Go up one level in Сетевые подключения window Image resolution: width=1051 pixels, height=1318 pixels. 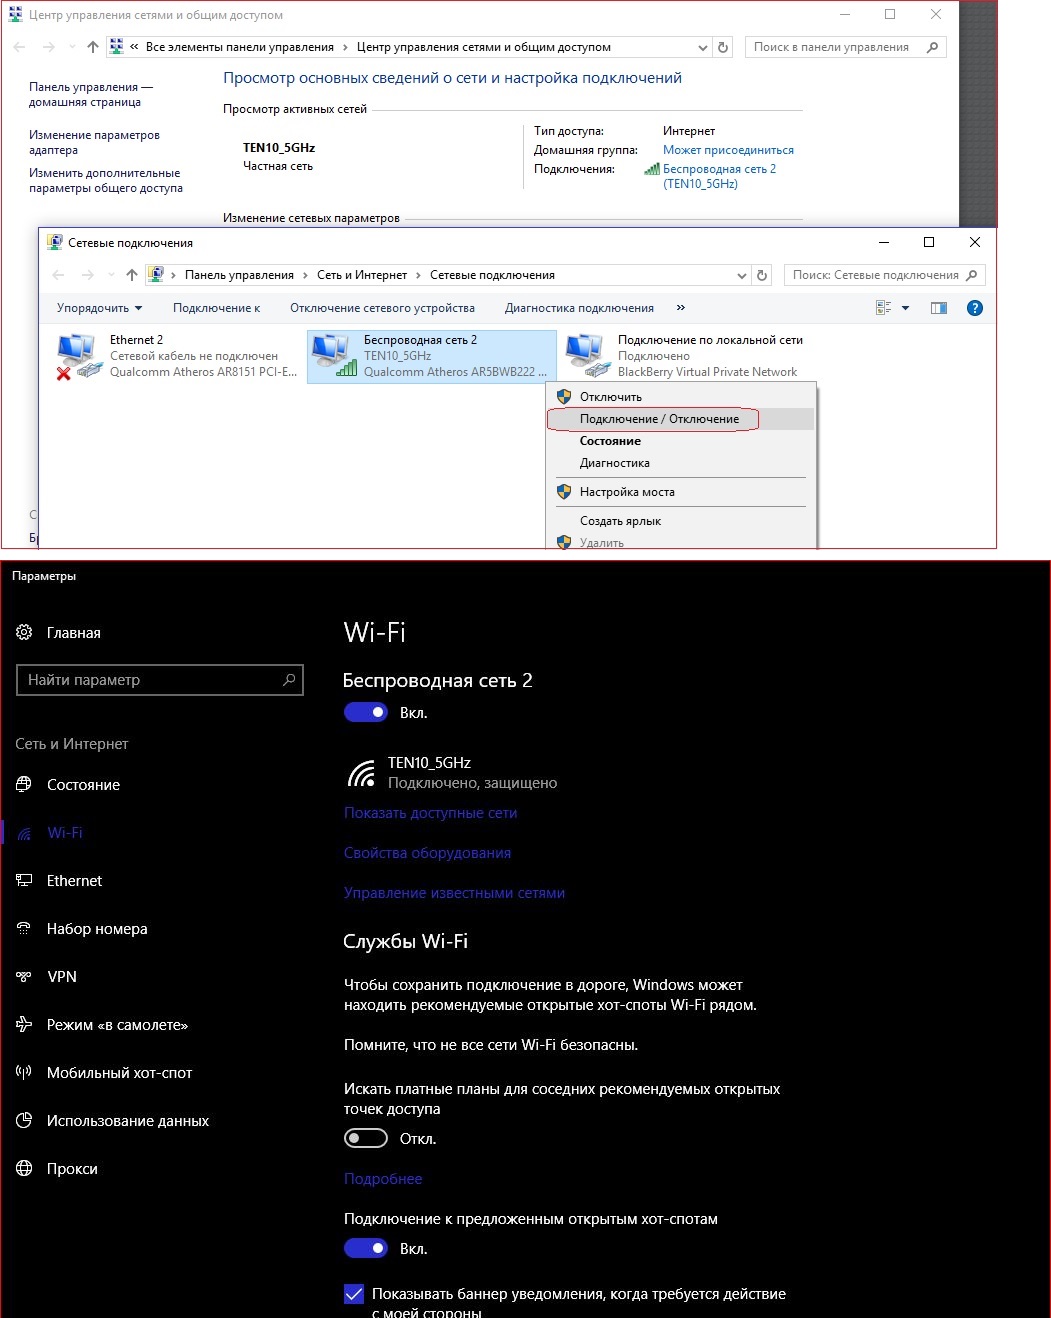(132, 275)
